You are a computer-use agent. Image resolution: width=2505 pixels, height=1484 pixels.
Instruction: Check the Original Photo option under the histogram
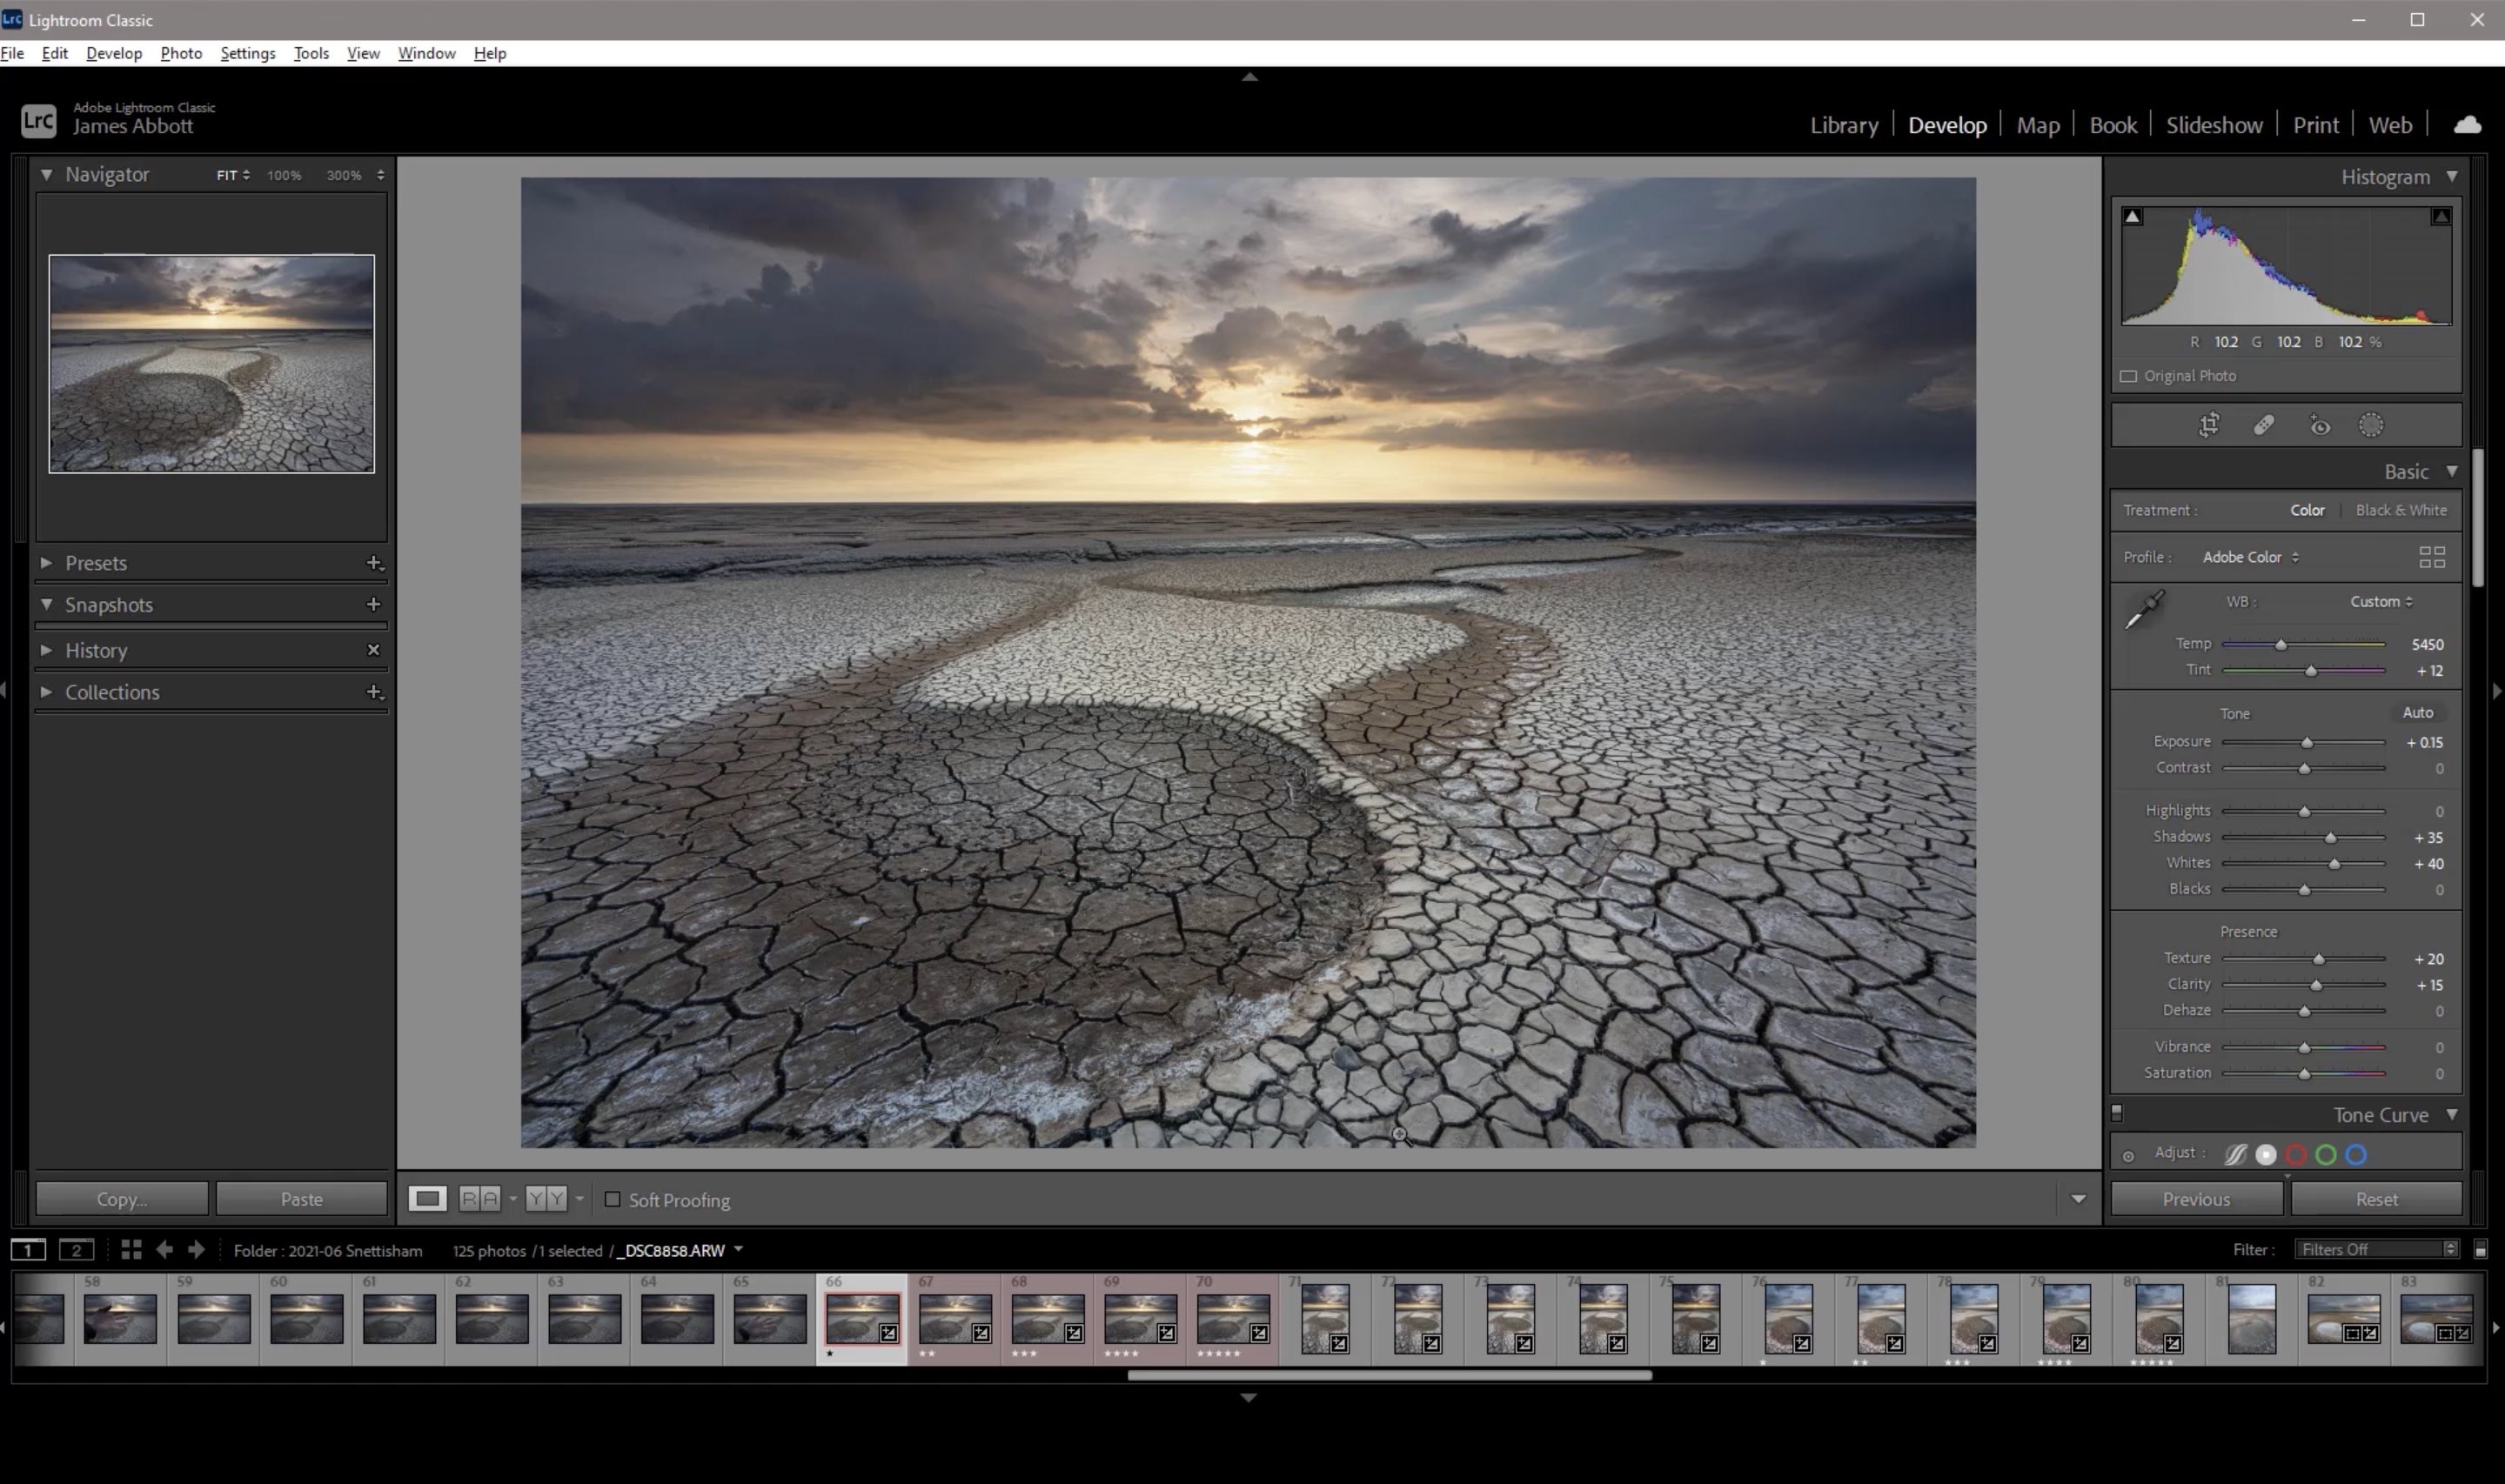[2129, 376]
